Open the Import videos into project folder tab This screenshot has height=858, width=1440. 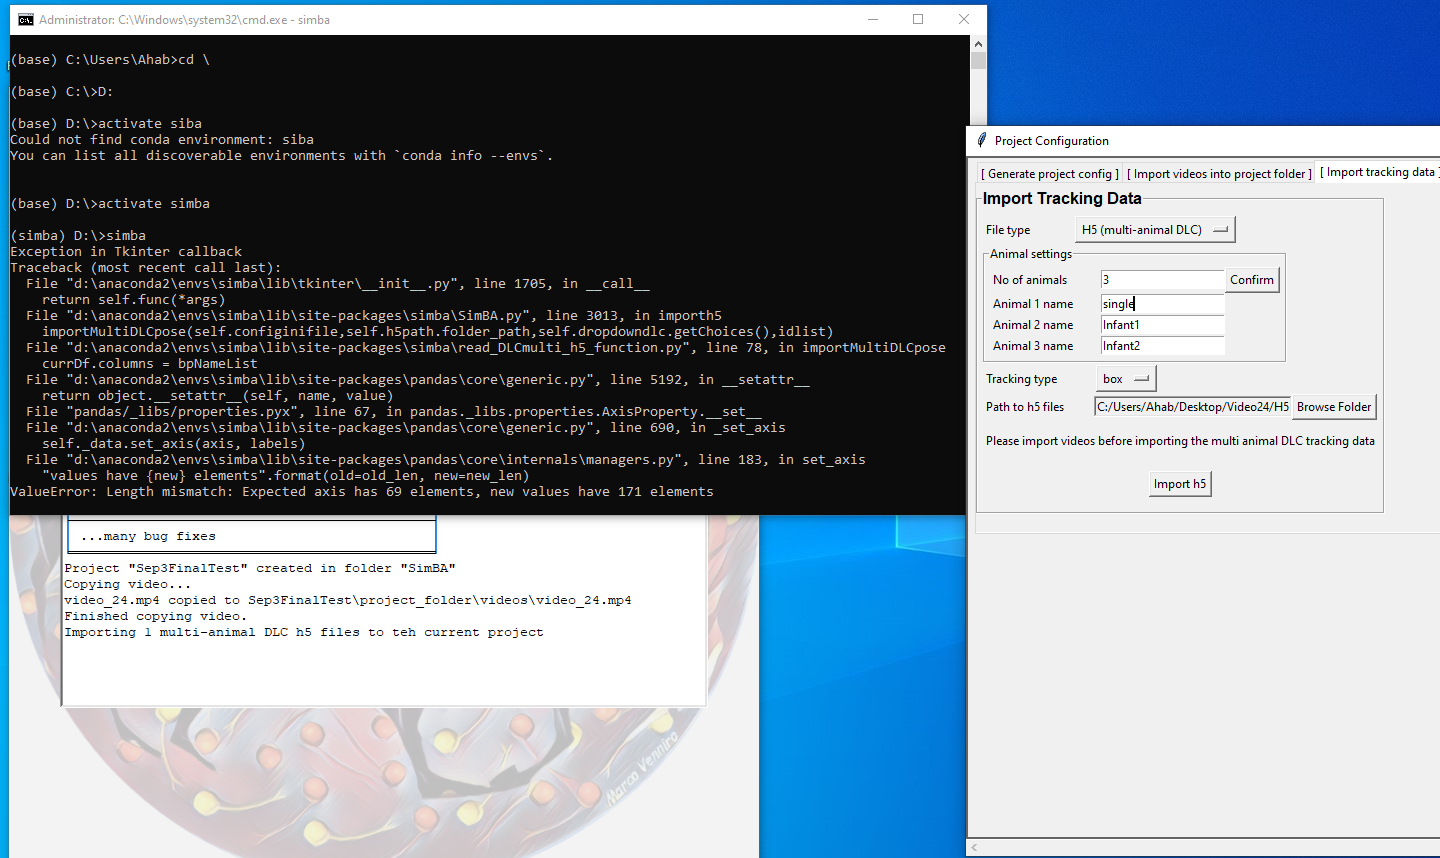pyautogui.click(x=1218, y=173)
